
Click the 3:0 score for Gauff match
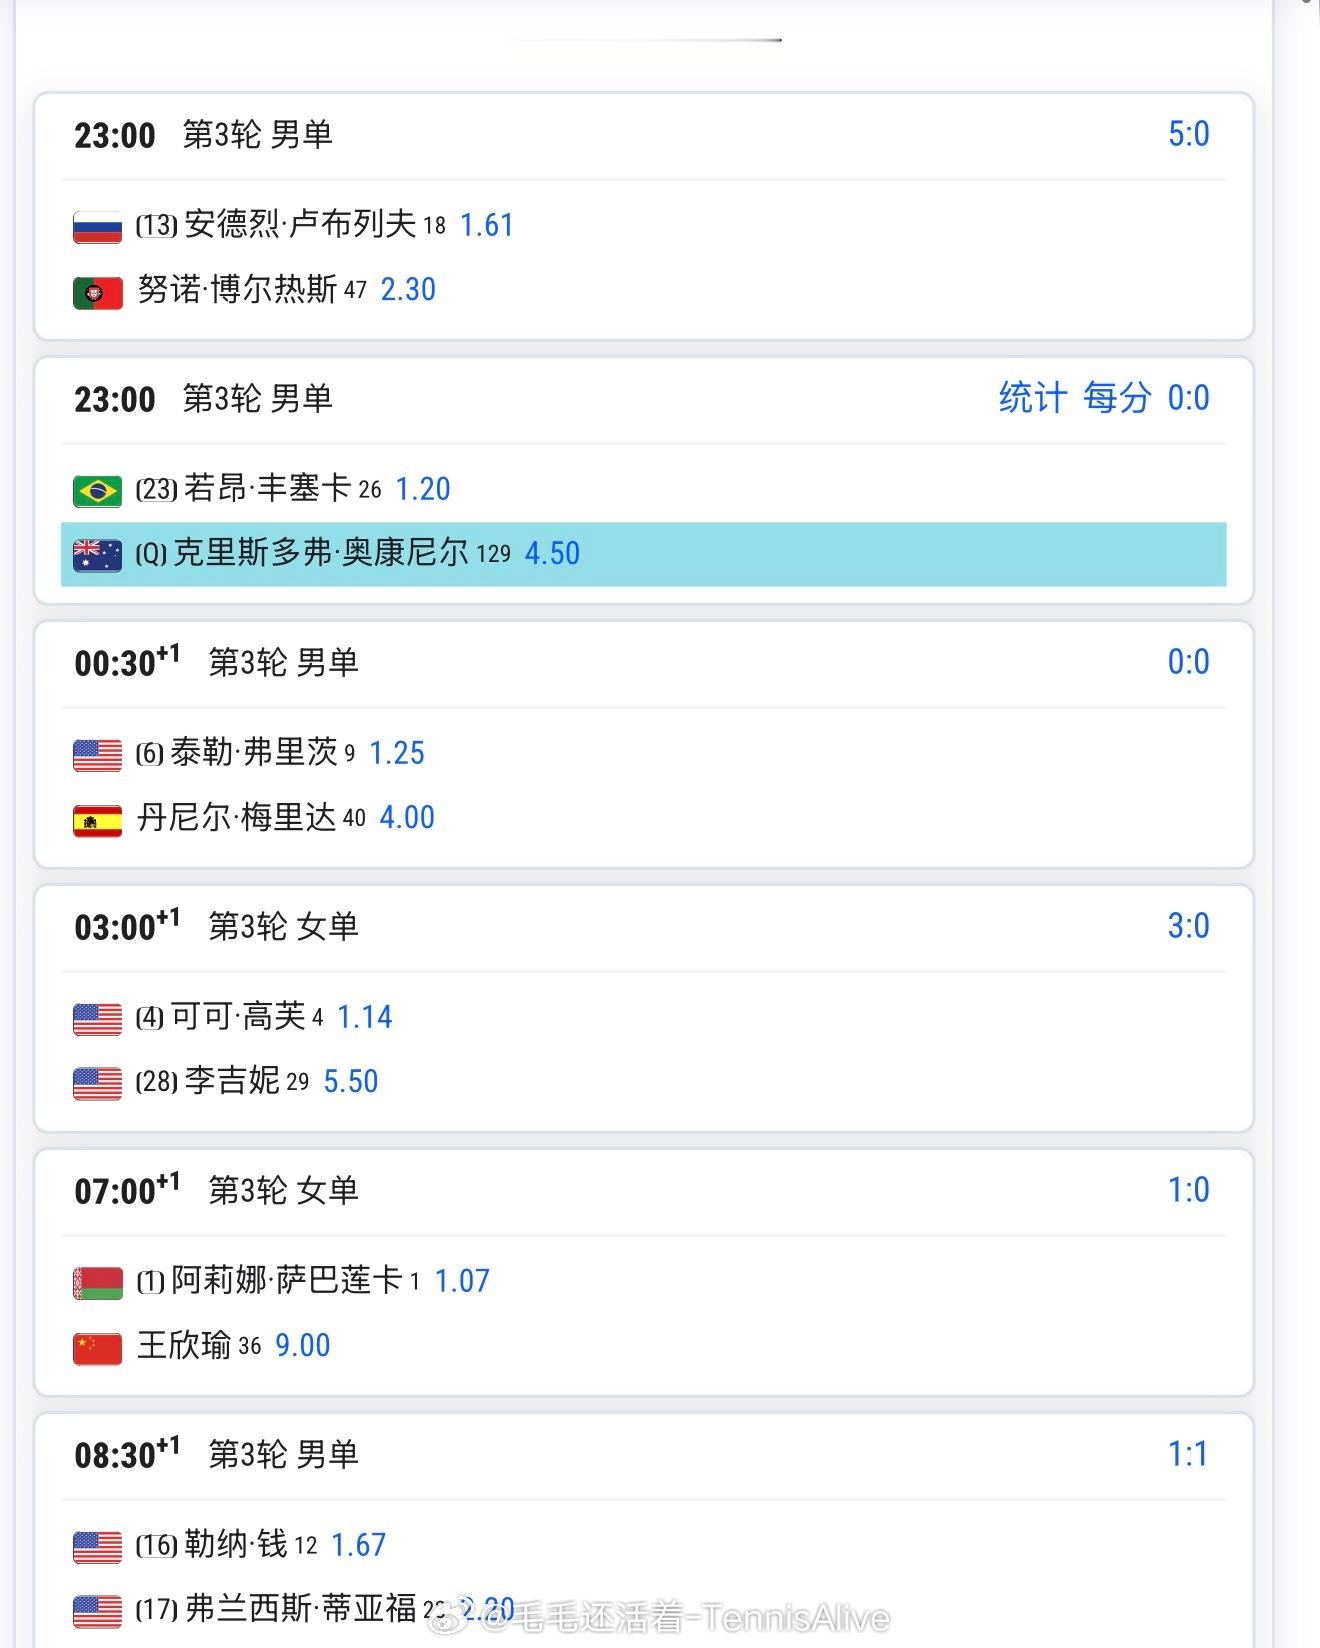pyautogui.click(x=1189, y=926)
